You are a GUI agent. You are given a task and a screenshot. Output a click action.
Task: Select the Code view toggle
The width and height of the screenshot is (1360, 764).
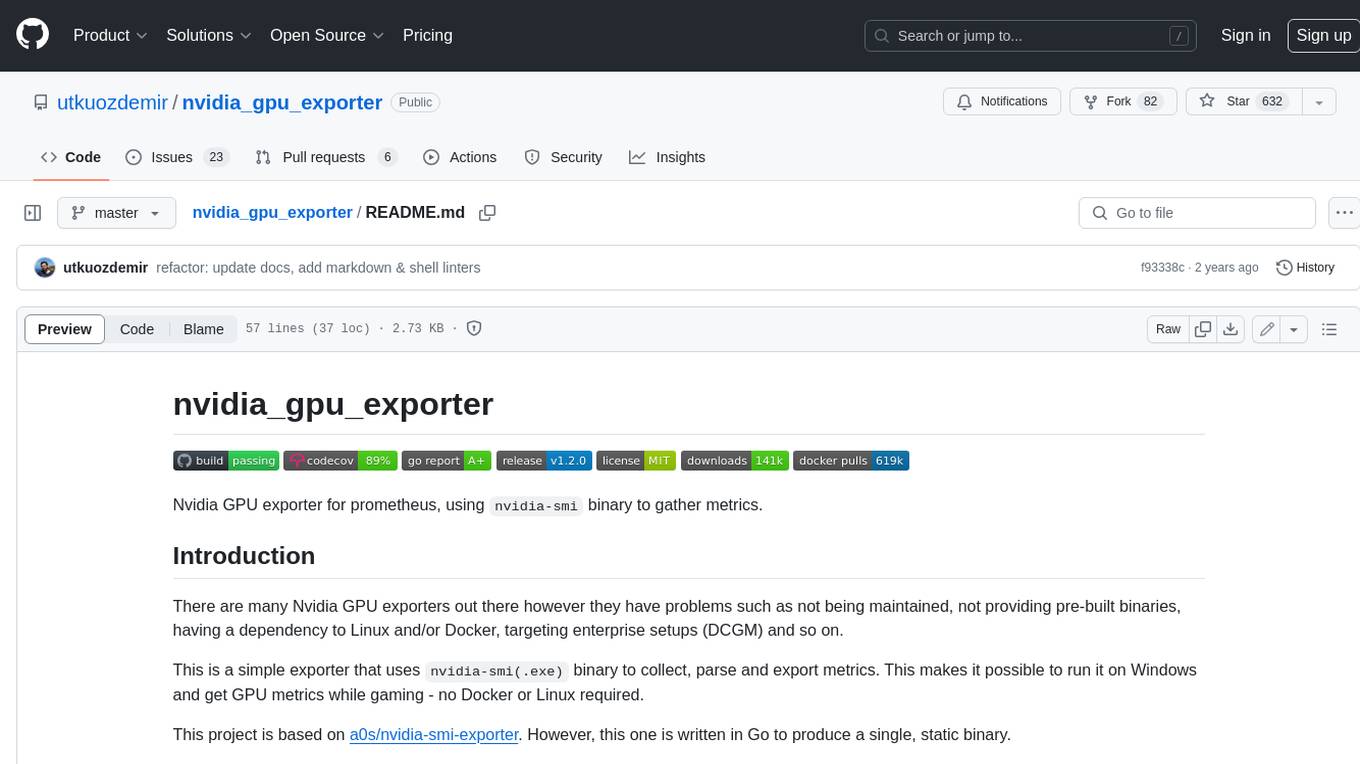[137, 329]
